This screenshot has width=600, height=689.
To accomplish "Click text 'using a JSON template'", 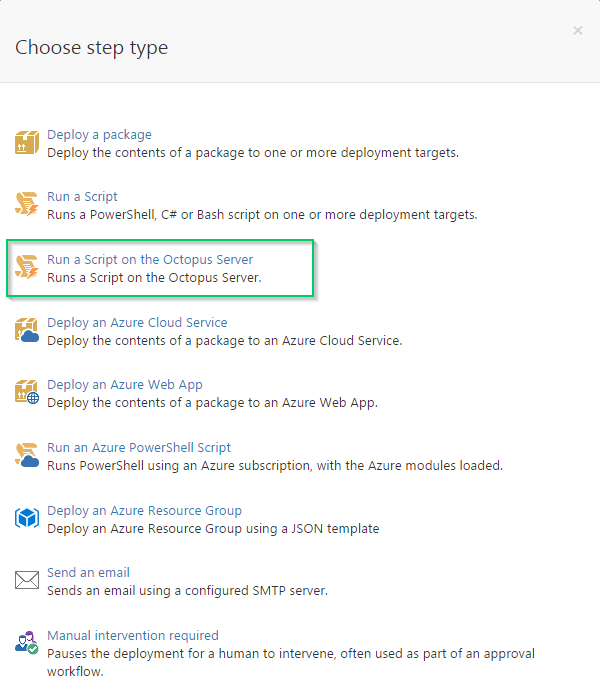I will pos(313,529).
